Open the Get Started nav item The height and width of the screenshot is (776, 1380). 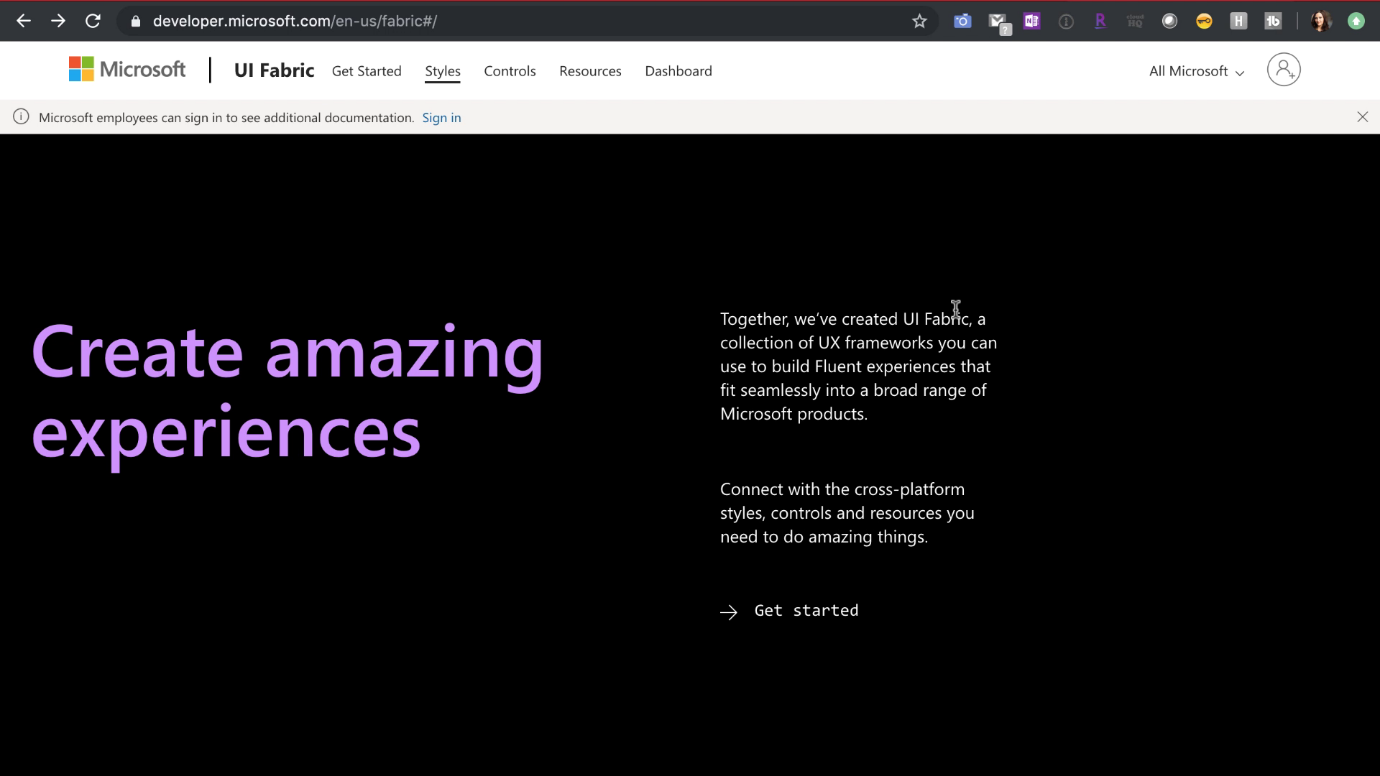(x=367, y=71)
